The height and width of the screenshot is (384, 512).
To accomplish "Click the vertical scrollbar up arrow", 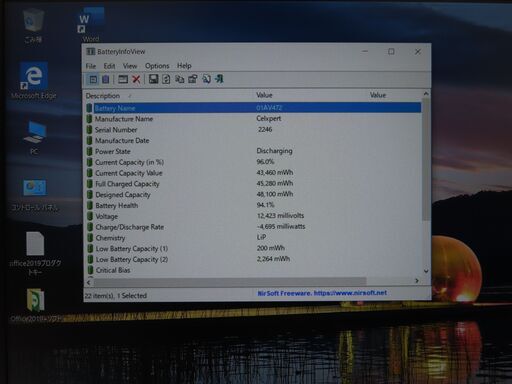I will click(426, 94).
